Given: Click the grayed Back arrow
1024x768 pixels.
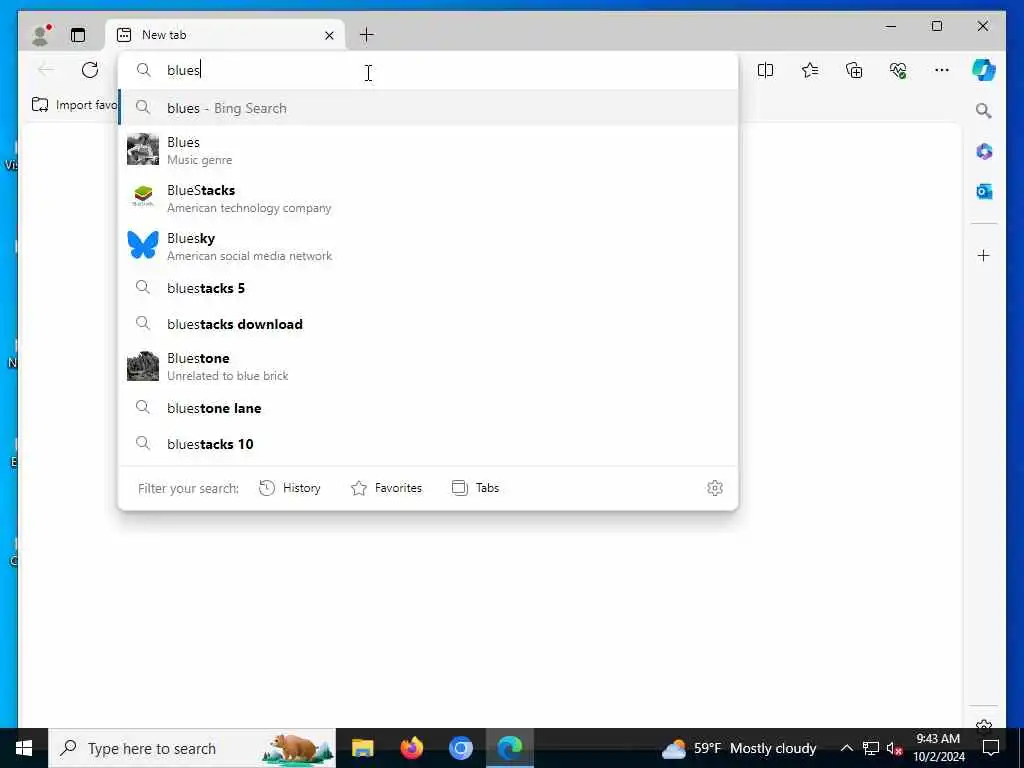Looking at the screenshot, I should [x=46, y=70].
